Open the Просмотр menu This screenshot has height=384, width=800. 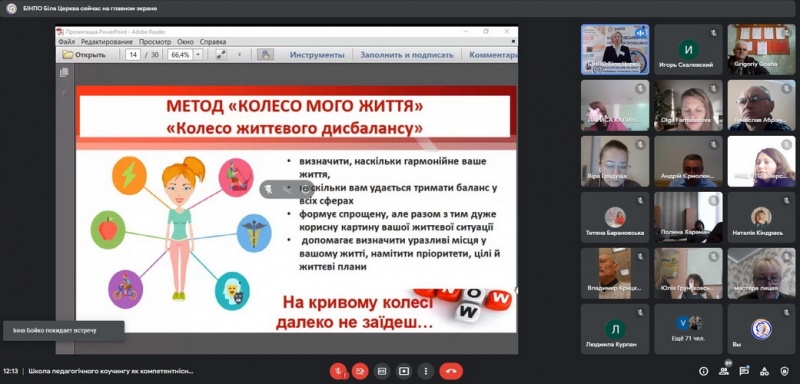point(155,42)
